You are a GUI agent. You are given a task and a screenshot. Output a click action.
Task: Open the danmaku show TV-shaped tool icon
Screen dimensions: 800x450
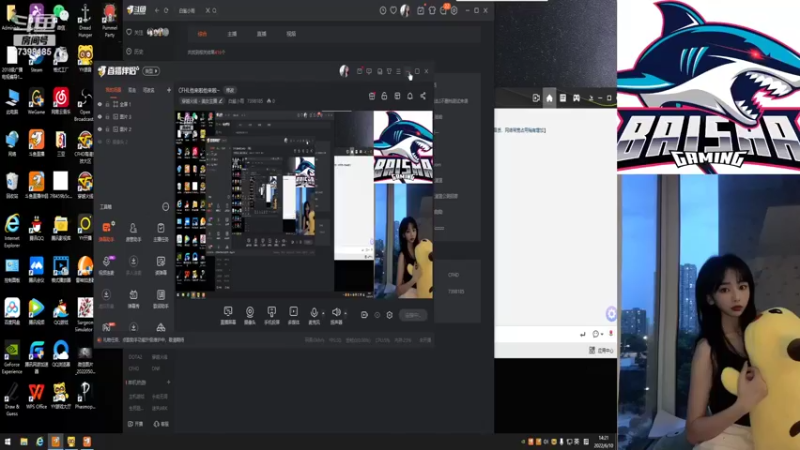[x=133, y=298]
